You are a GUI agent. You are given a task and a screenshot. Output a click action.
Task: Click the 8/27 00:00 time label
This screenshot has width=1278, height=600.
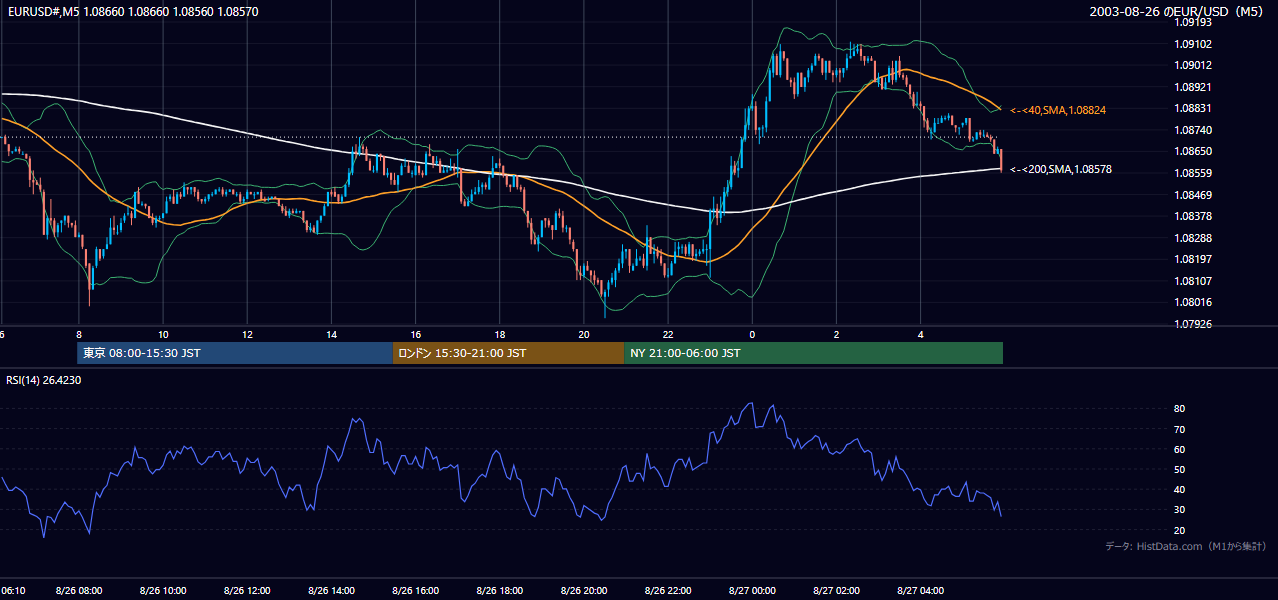(x=751, y=591)
